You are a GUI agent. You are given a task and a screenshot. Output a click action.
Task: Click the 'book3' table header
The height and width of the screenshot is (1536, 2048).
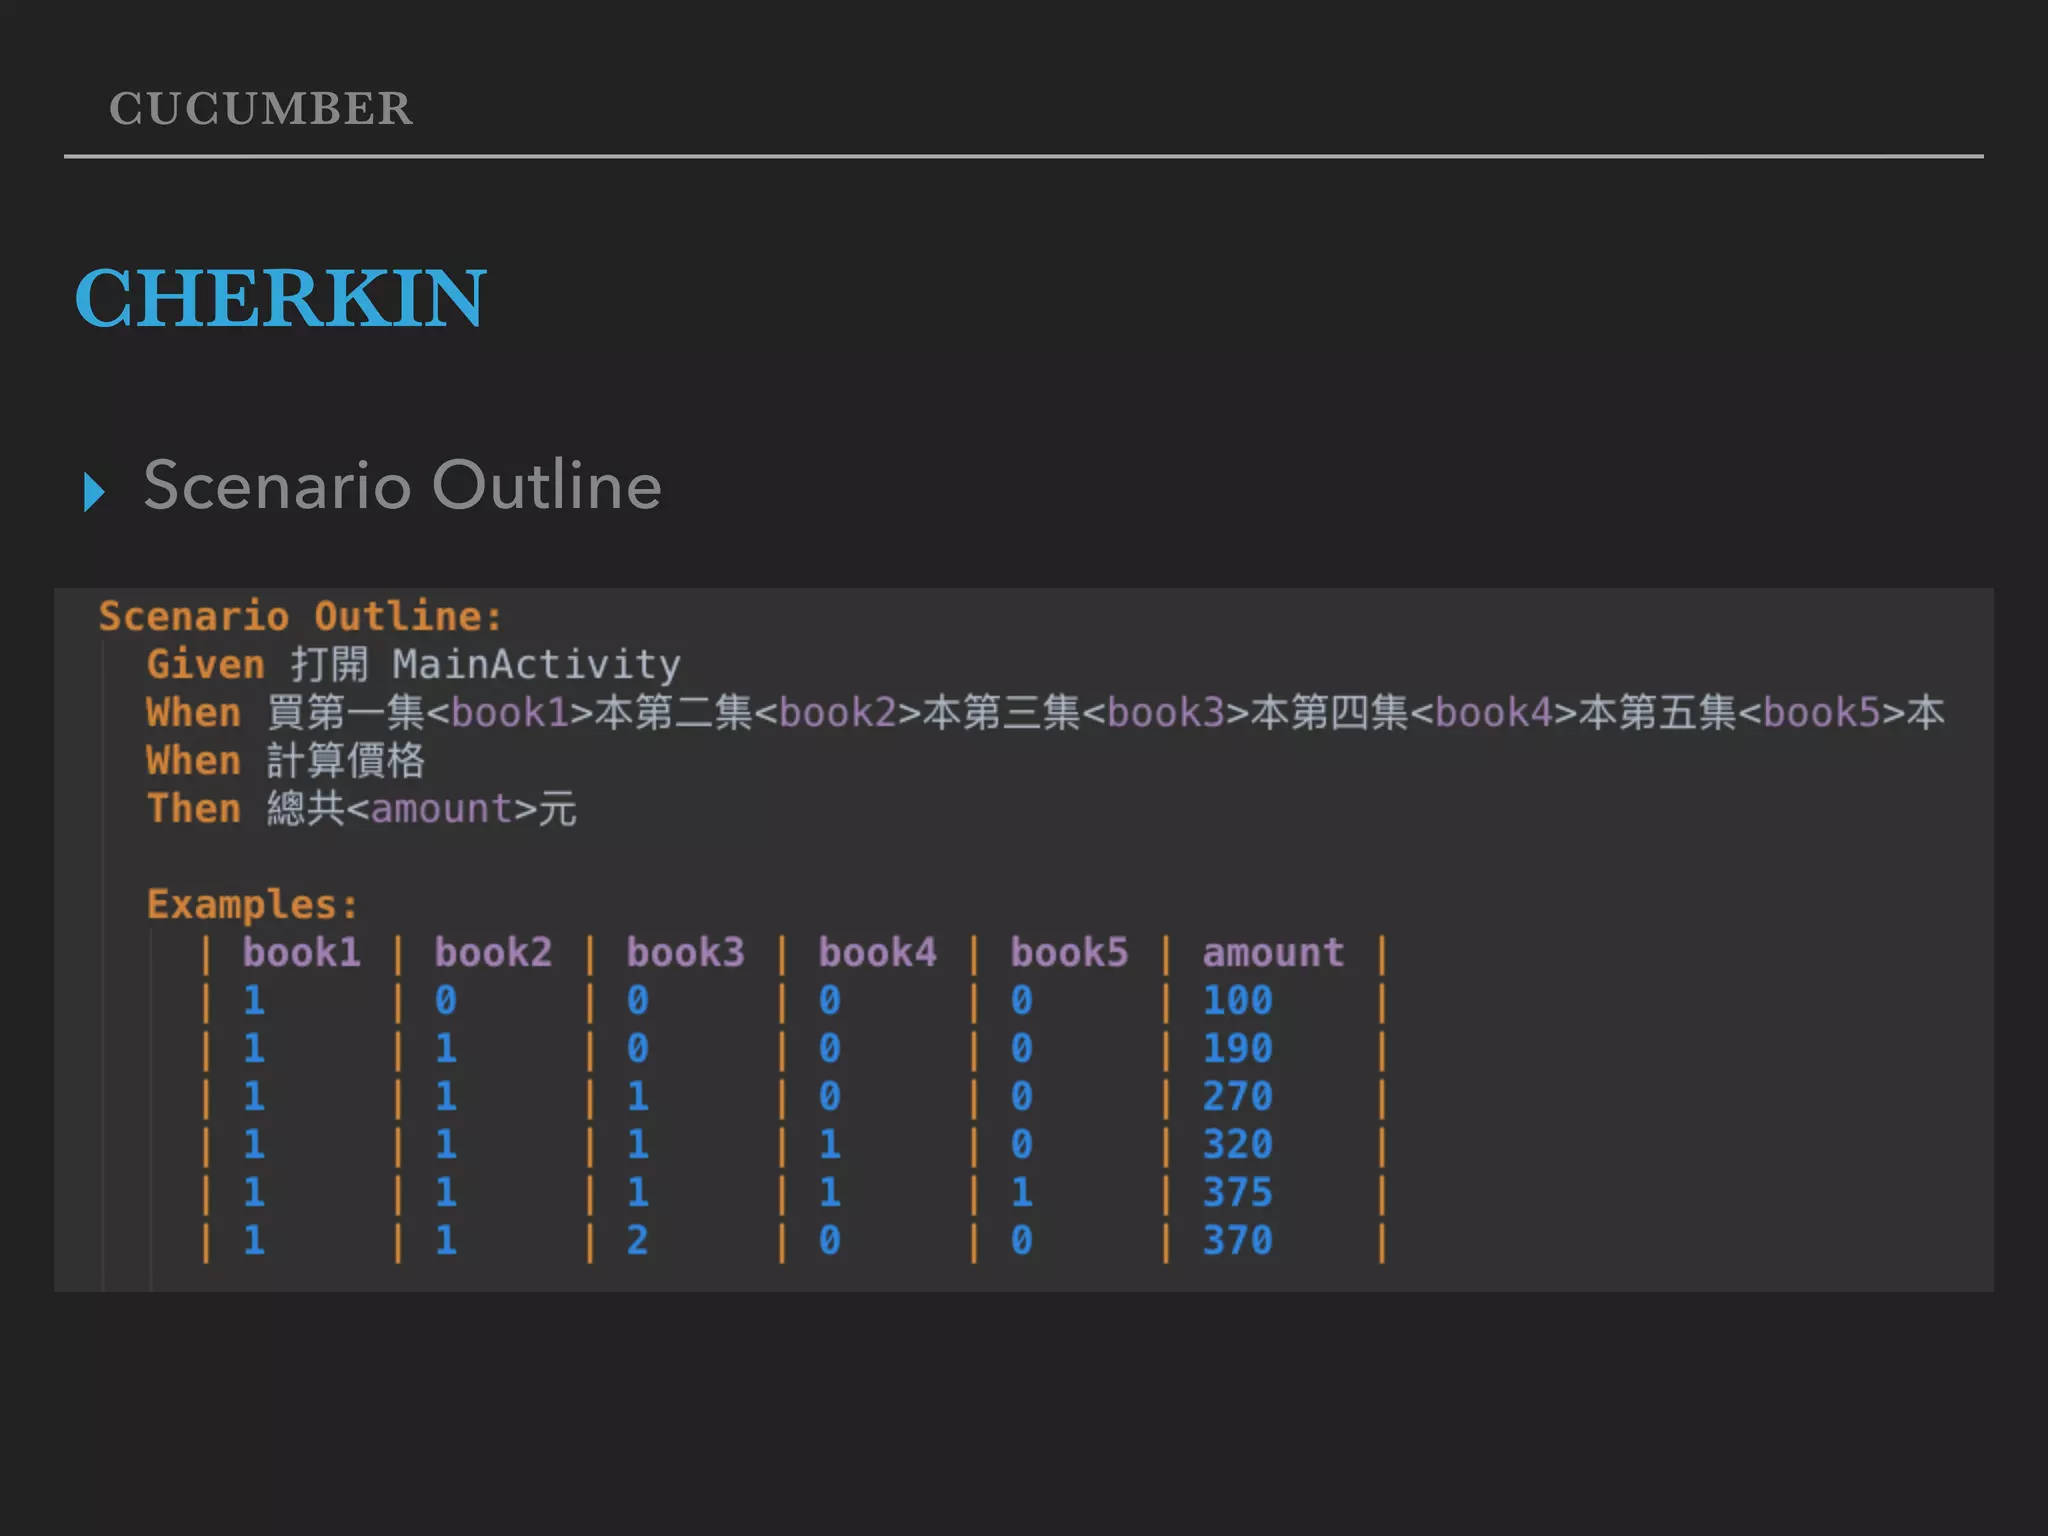685,953
